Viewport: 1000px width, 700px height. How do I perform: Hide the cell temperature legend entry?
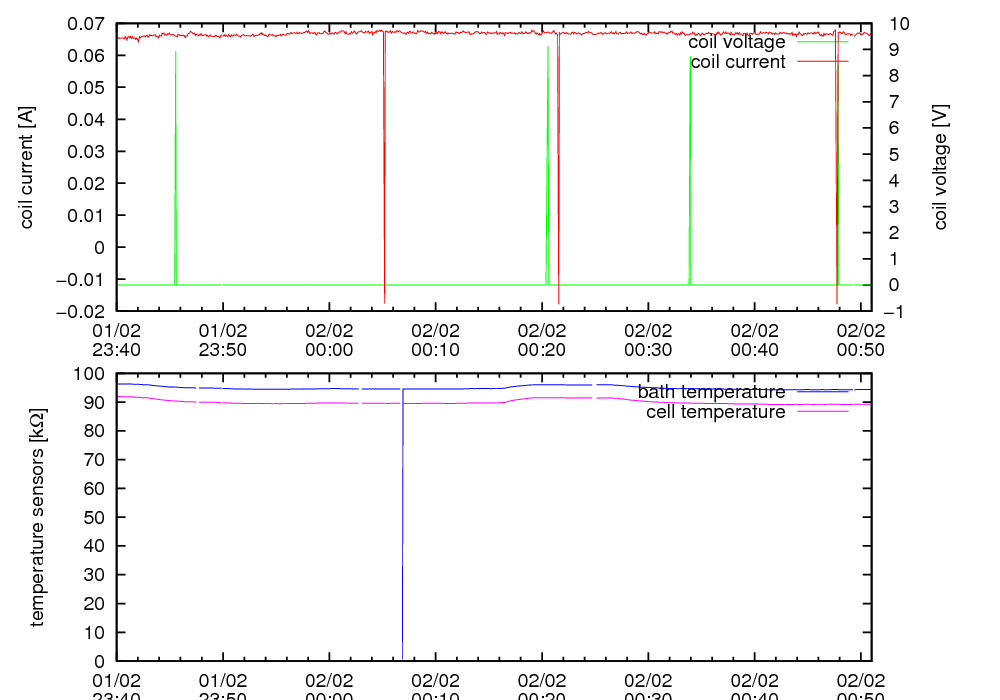[715, 412]
